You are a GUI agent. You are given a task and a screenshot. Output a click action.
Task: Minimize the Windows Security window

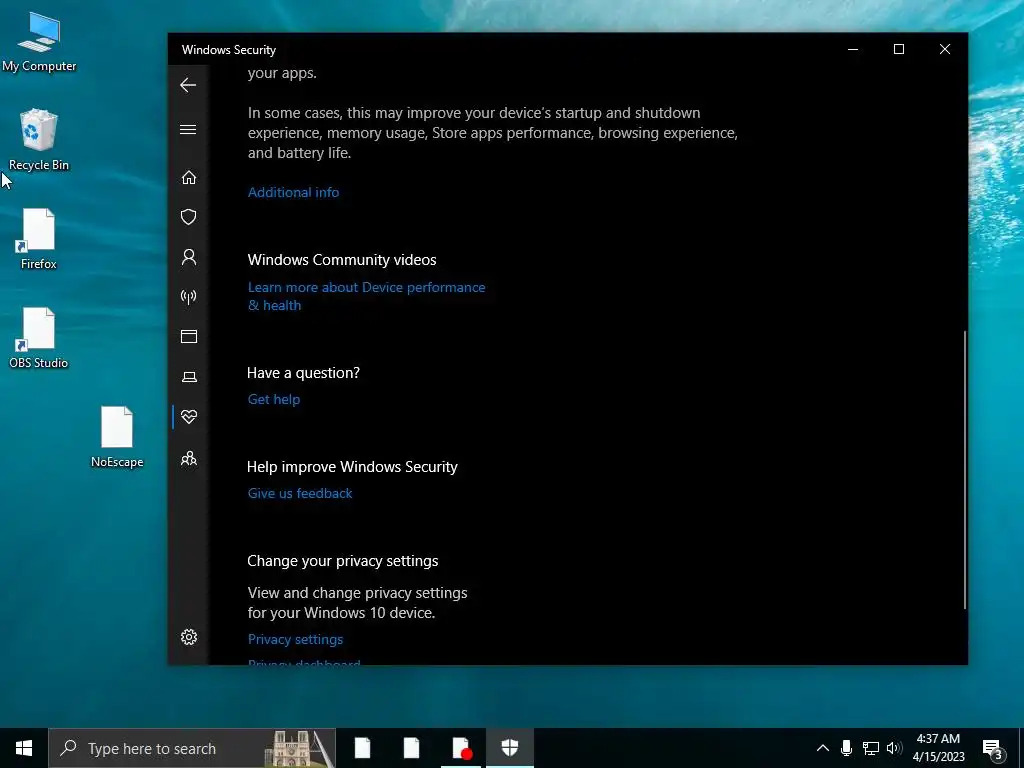853,50
